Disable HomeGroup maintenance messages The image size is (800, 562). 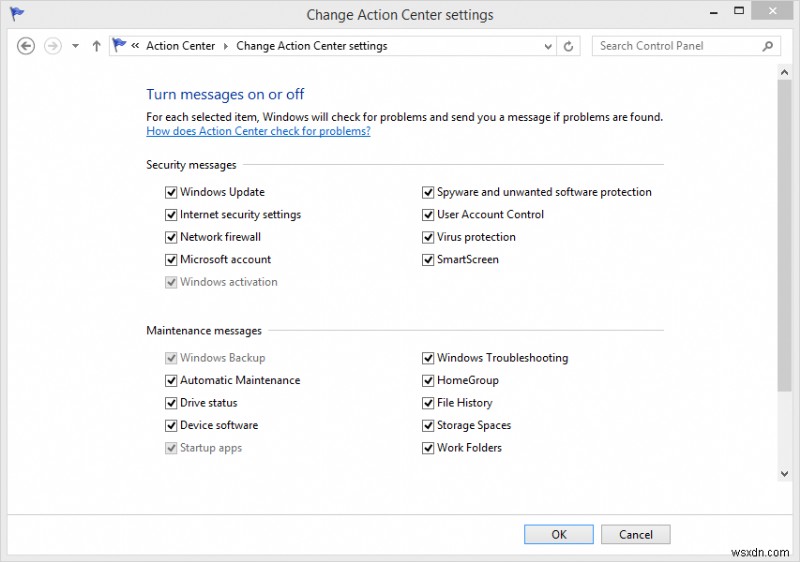[x=428, y=380]
